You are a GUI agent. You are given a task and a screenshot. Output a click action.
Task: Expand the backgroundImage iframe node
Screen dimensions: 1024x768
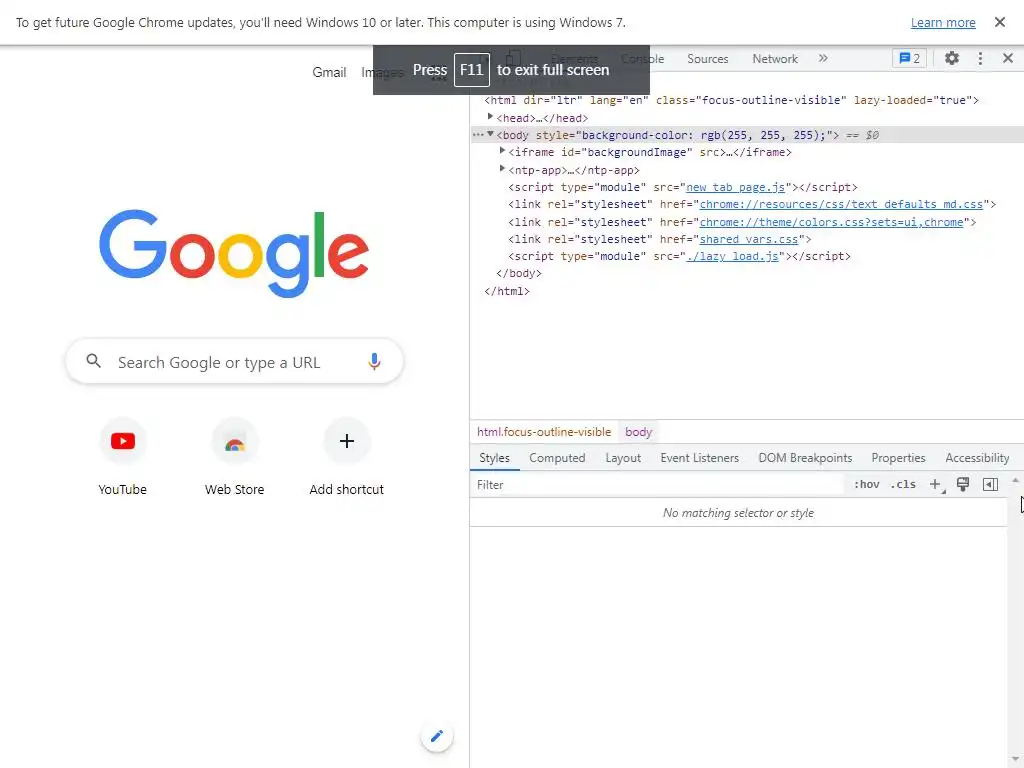(x=502, y=151)
